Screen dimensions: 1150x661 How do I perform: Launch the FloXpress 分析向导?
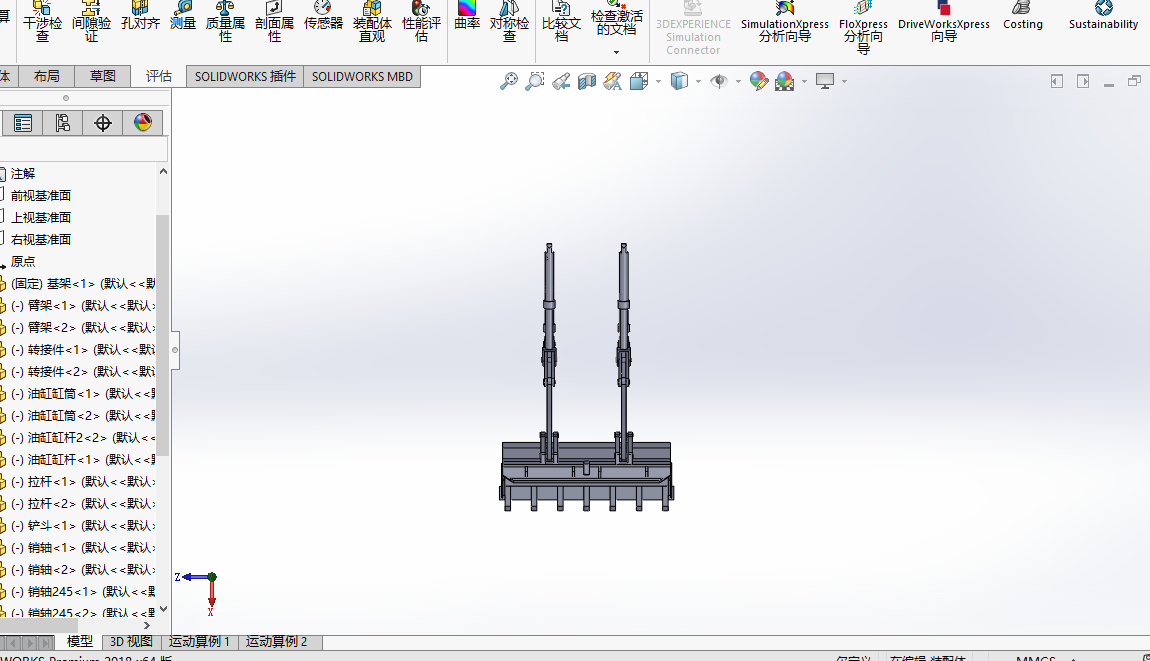point(863,28)
